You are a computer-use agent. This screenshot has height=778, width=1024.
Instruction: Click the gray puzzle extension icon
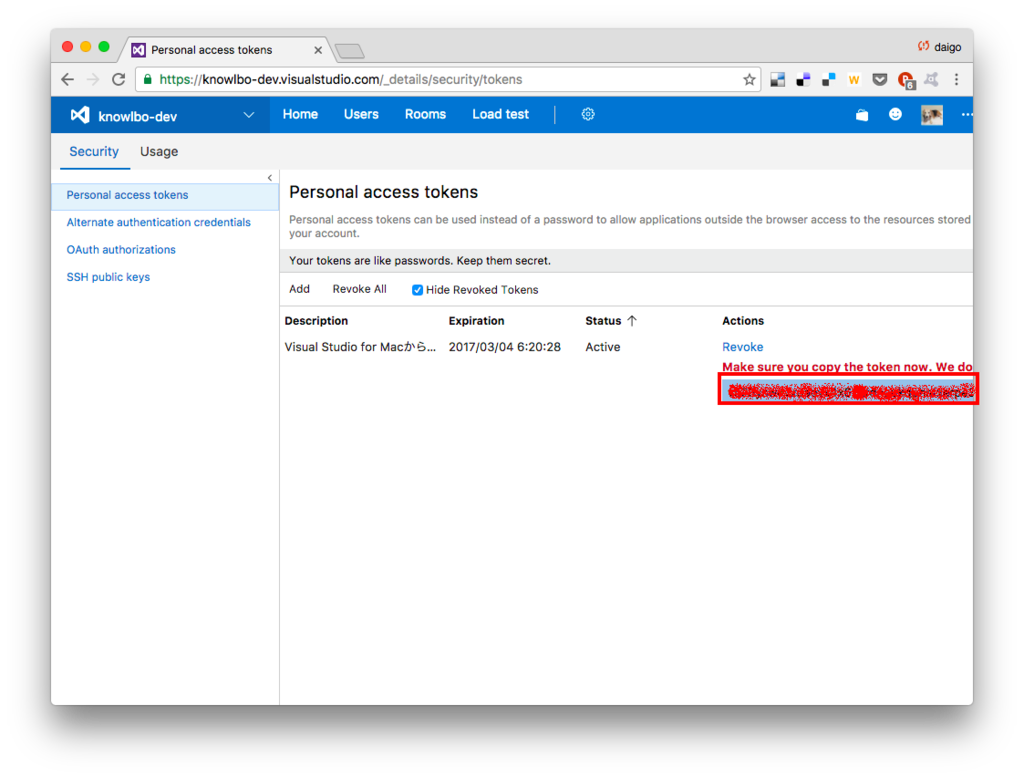[931, 80]
